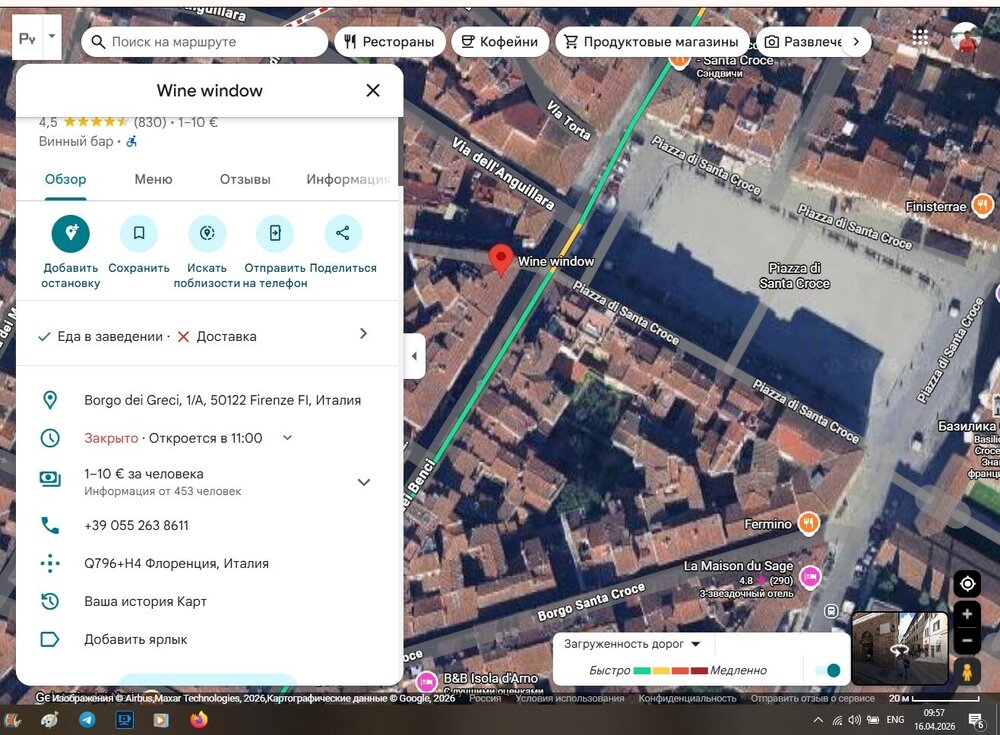Click the 'Искать поблизости' nearby search icon
1000x735 pixels.
click(207, 233)
